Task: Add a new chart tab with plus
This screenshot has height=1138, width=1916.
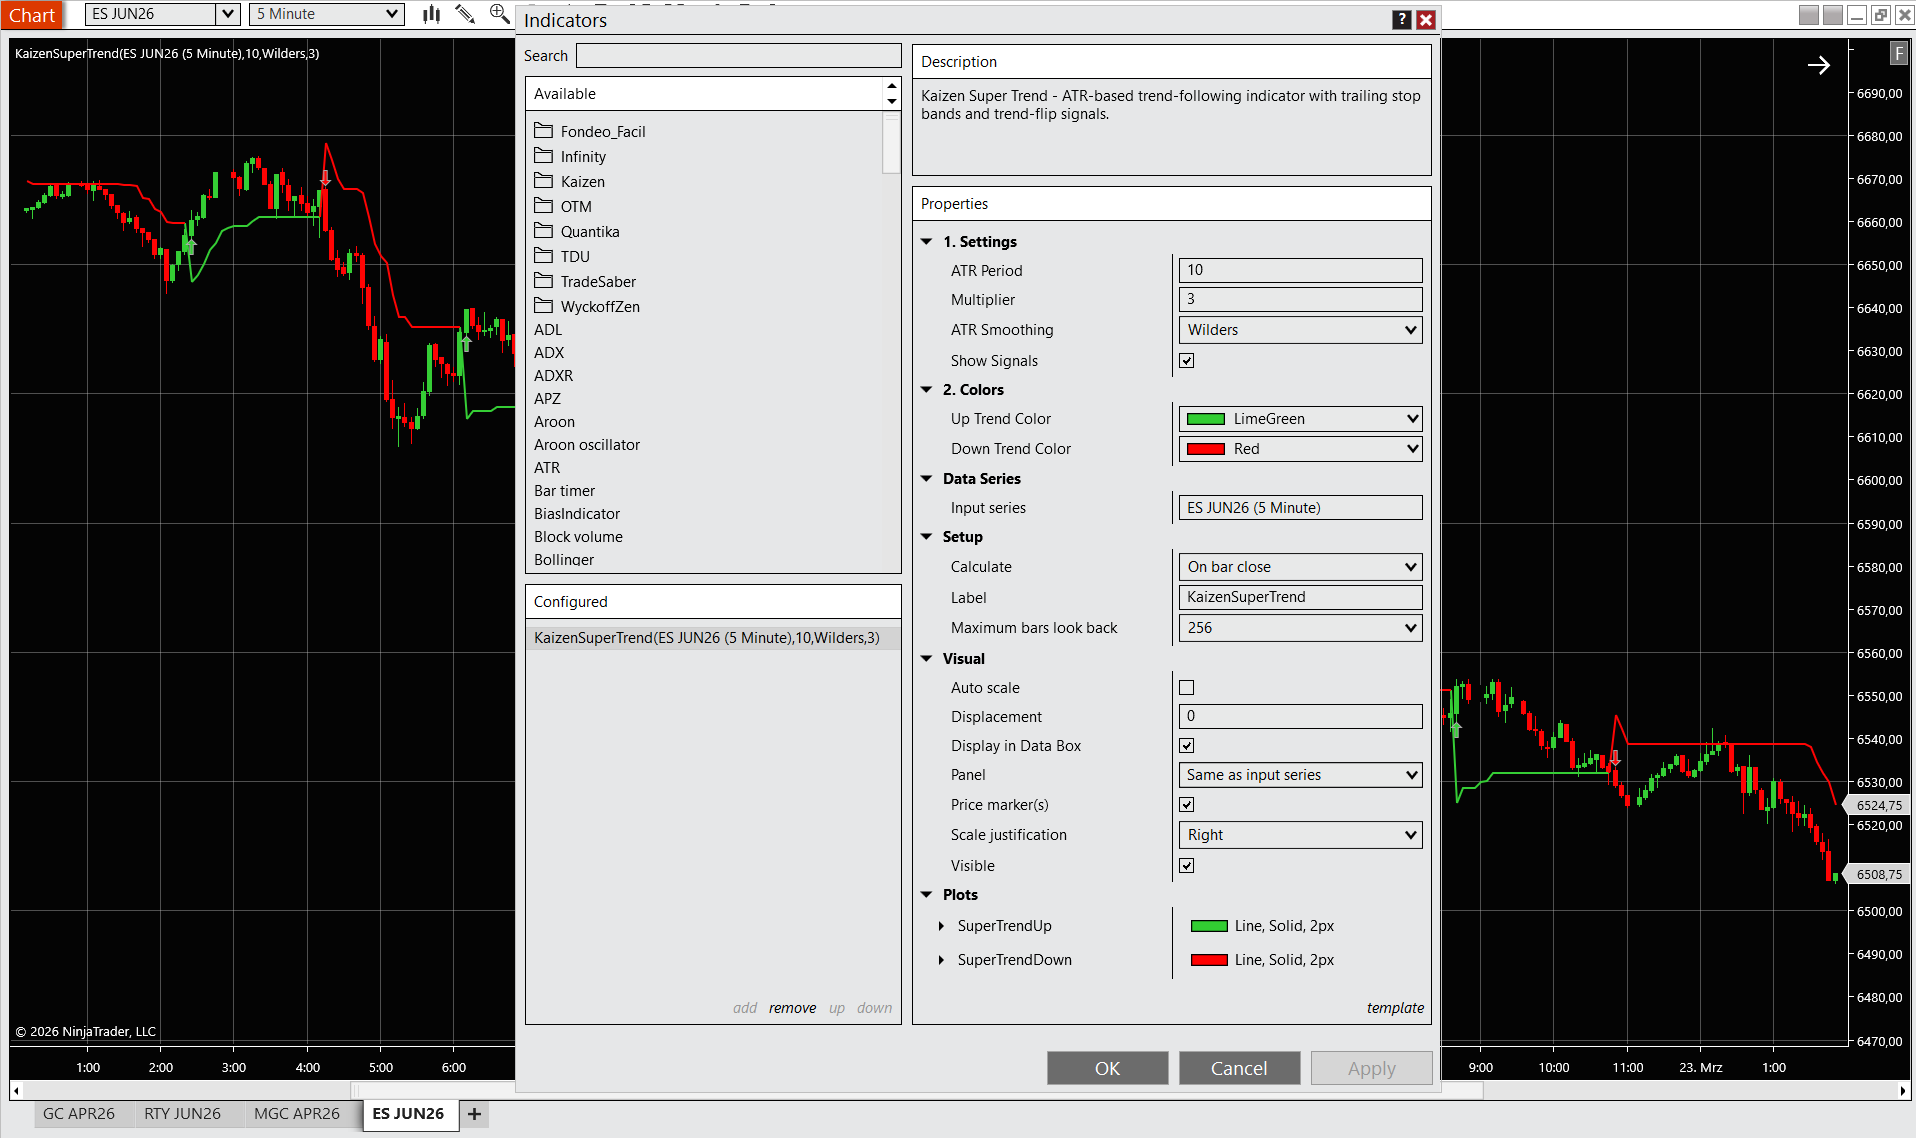Action: tap(474, 1114)
